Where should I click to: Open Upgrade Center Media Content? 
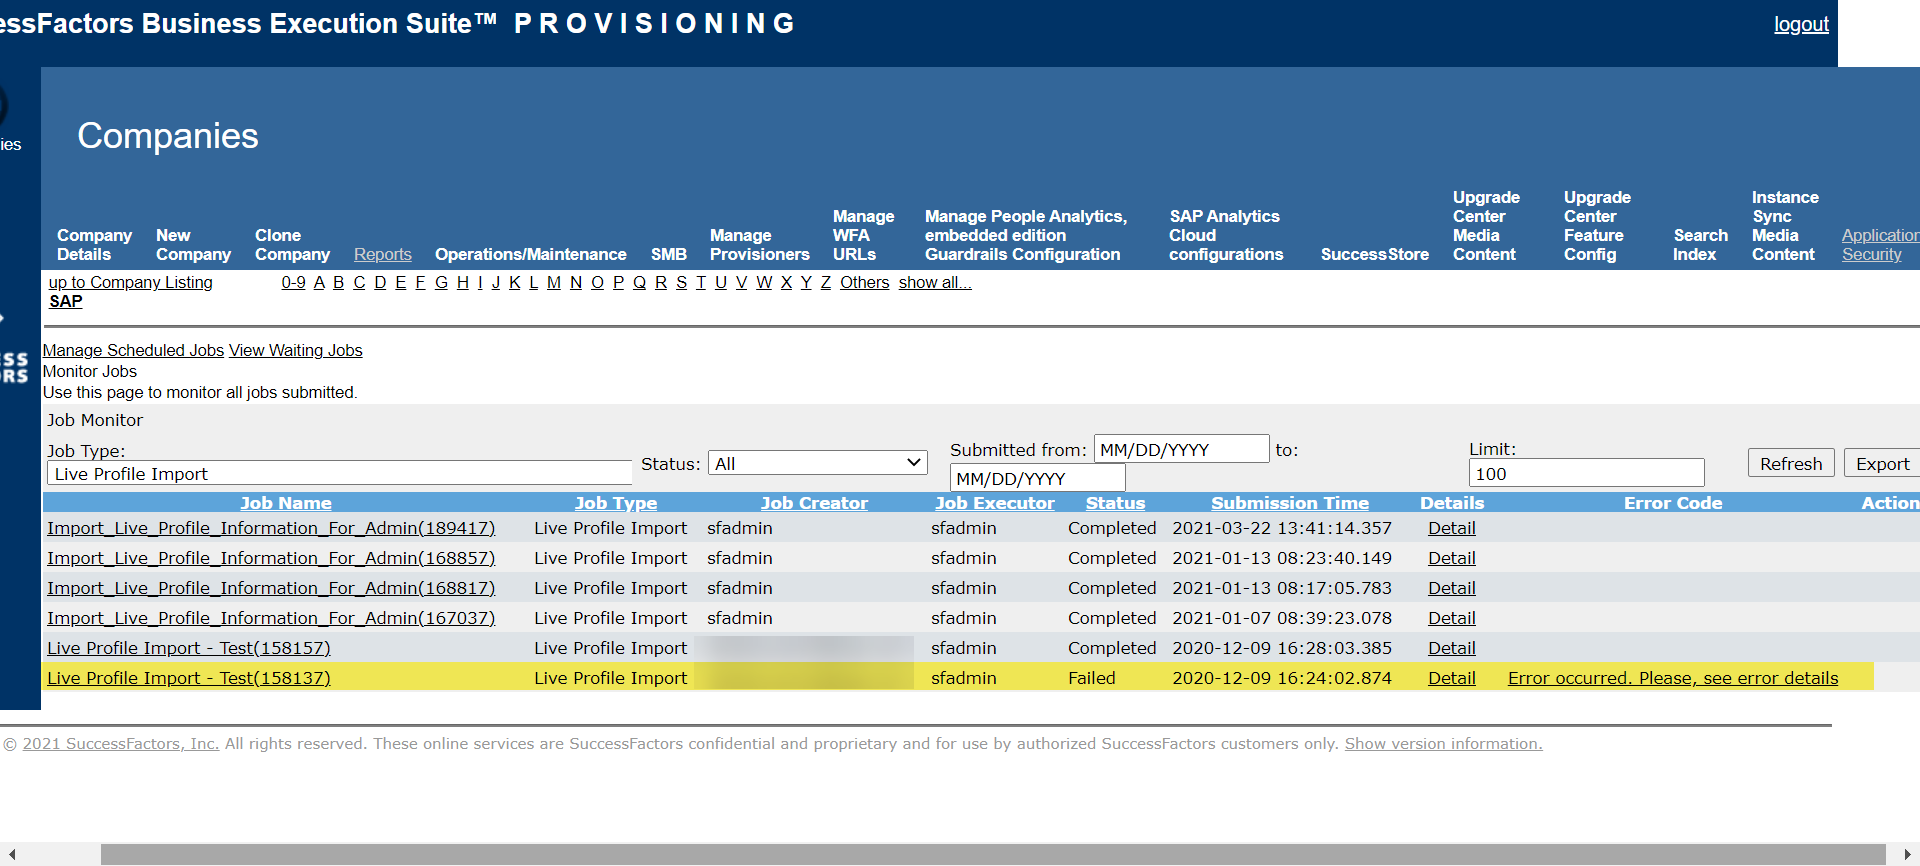pos(1486,226)
